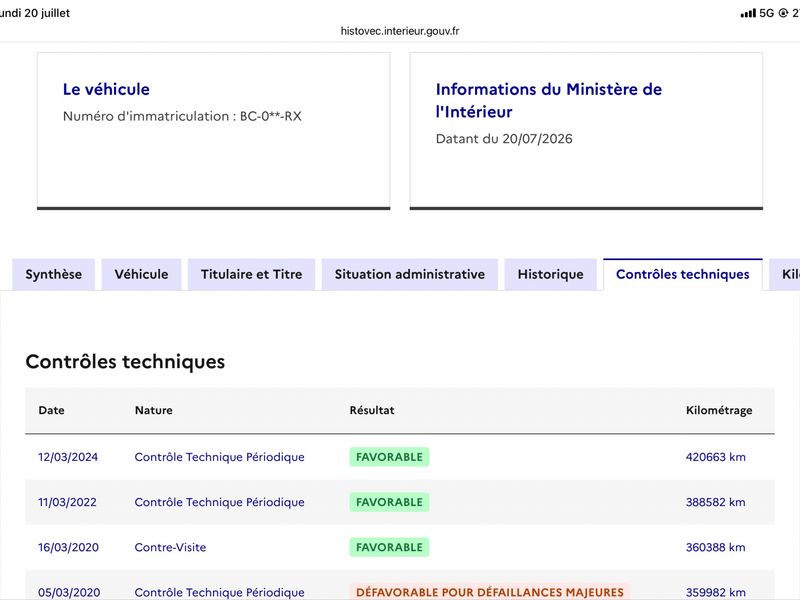Open the Synthèse tab
800x600 pixels.
click(x=54, y=274)
